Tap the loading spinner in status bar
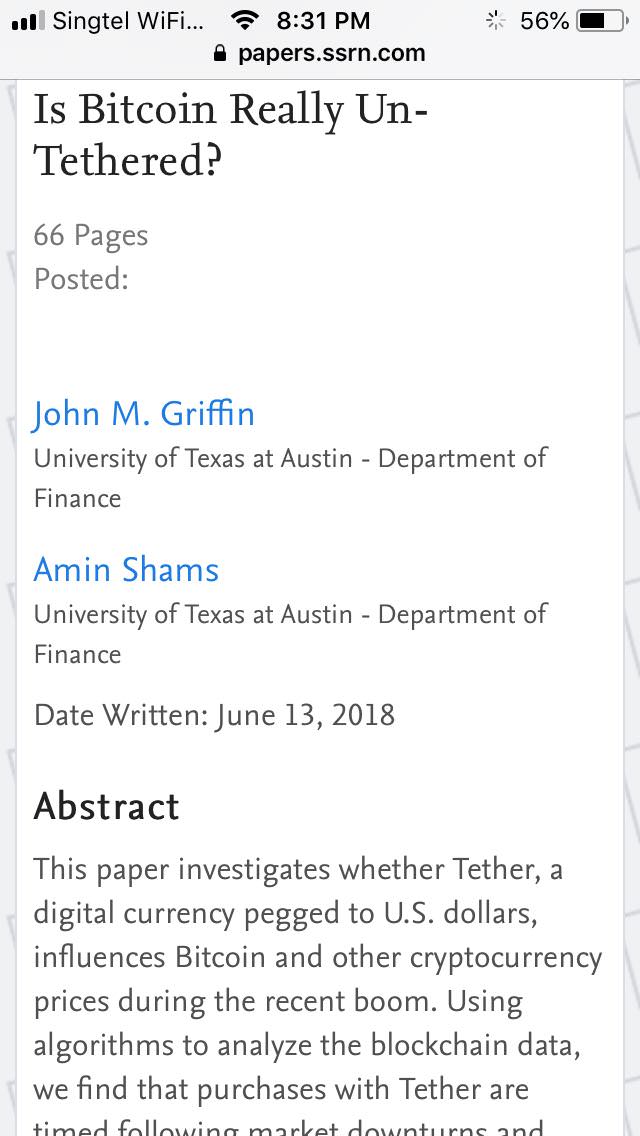 493,20
